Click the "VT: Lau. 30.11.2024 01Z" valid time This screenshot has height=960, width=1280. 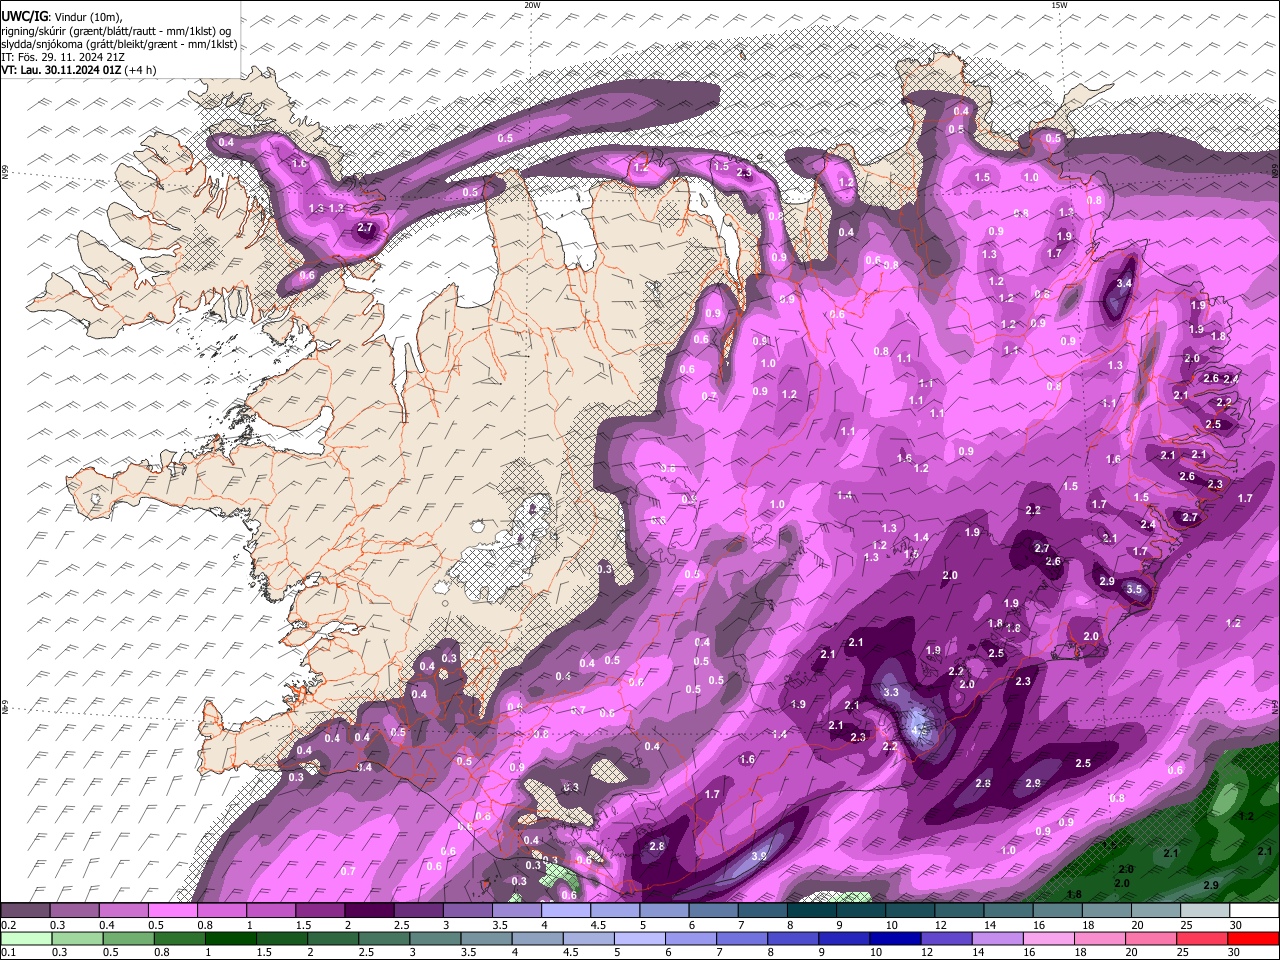(61, 70)
